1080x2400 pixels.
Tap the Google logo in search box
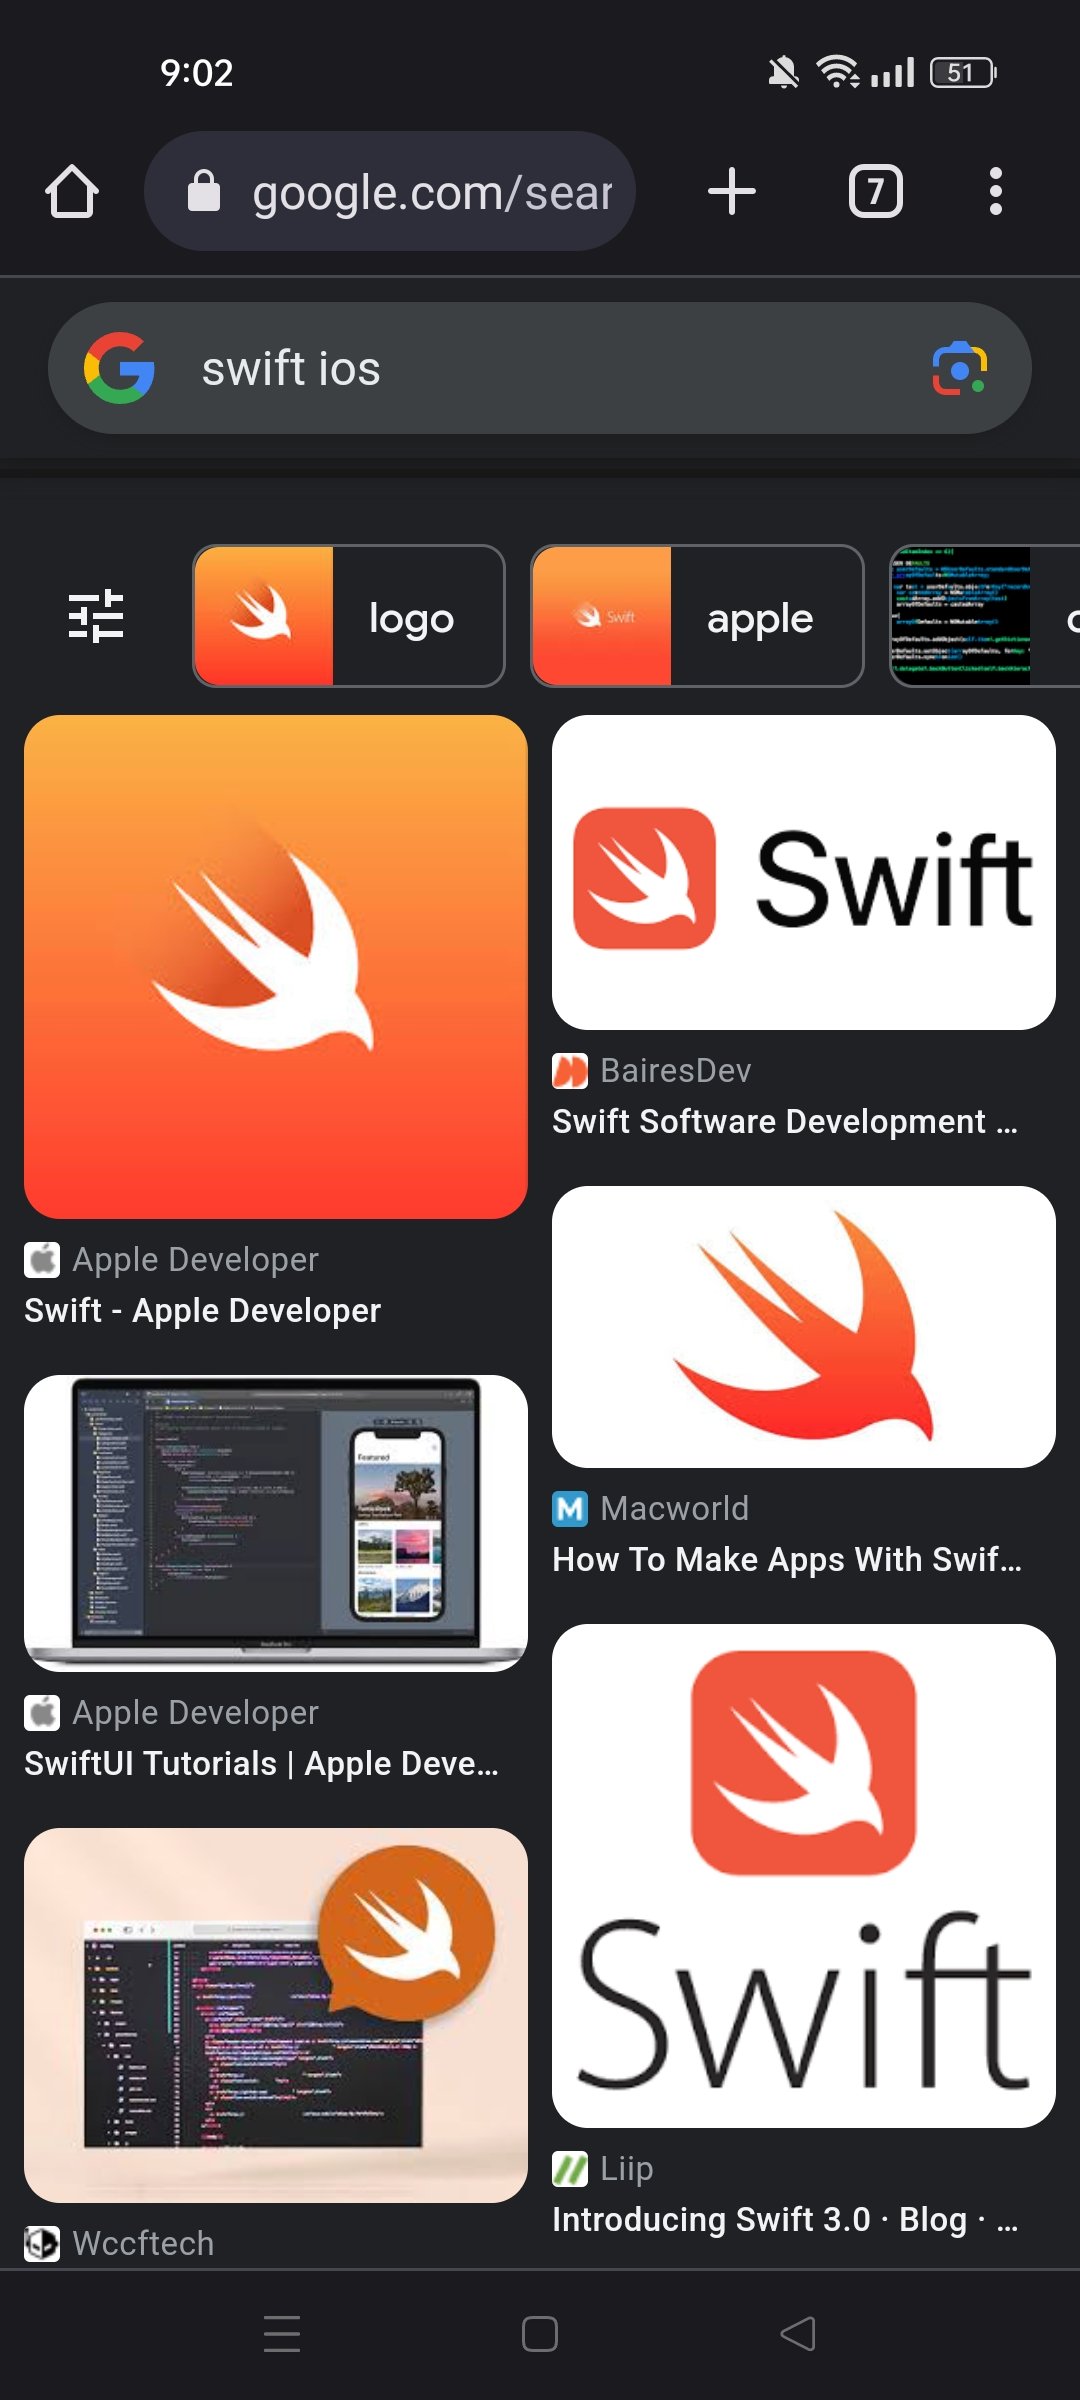120,369
